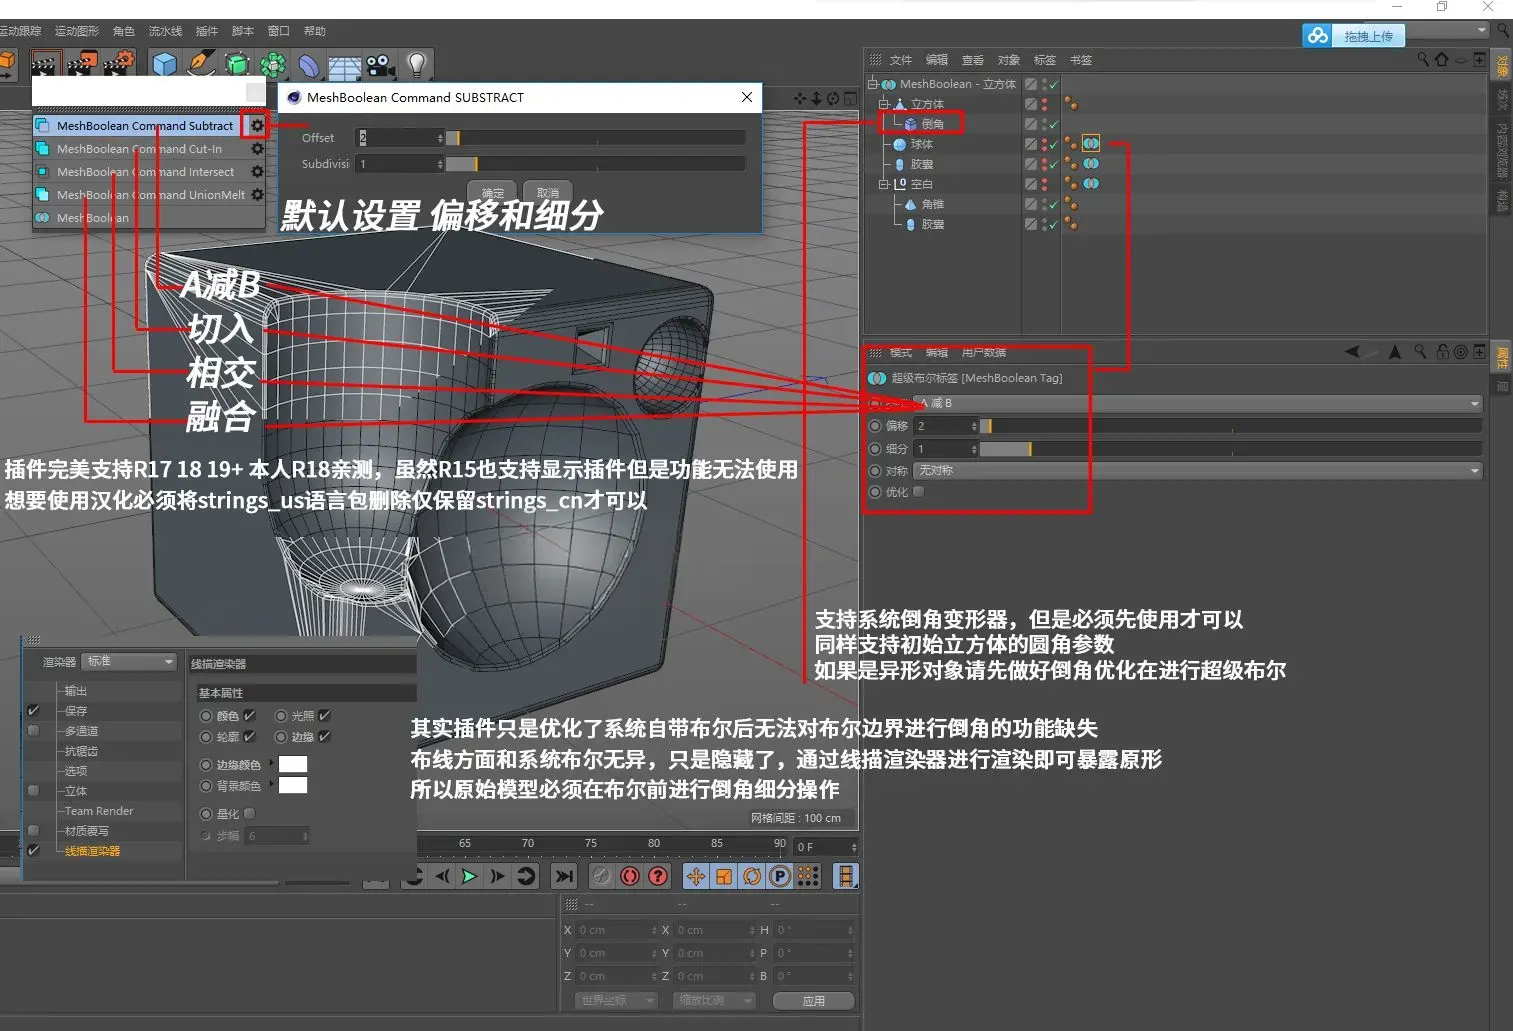
Task: Click the 标签 menu in the object manager
Action: coord(1044,59)
